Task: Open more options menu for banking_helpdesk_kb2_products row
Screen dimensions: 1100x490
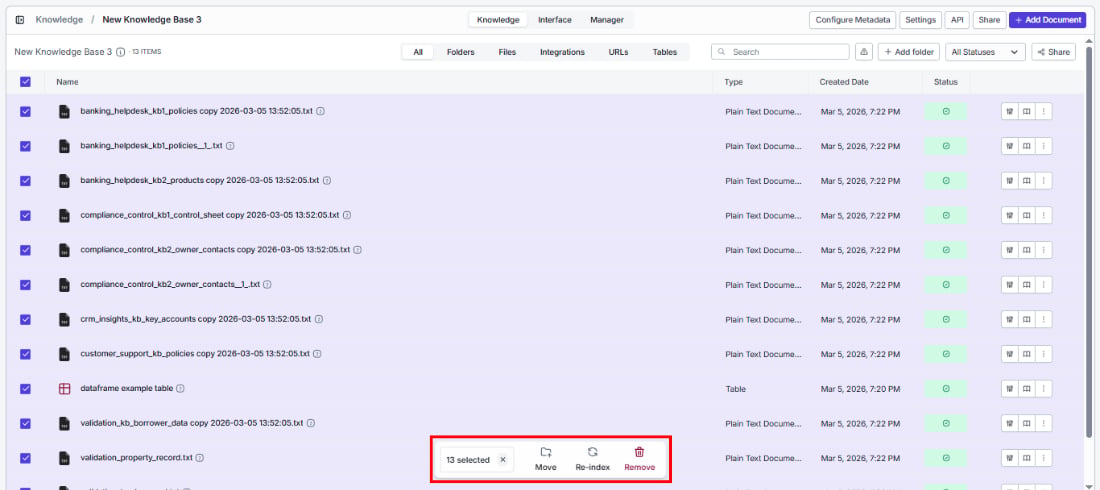Action: click(x=1044, y=180)
